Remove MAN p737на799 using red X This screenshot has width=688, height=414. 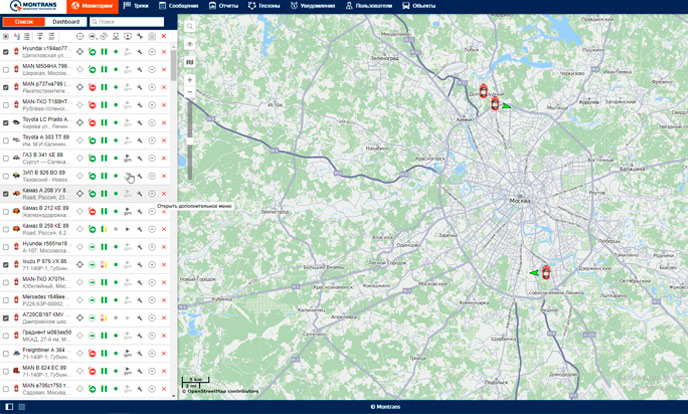tap(164, 87)
